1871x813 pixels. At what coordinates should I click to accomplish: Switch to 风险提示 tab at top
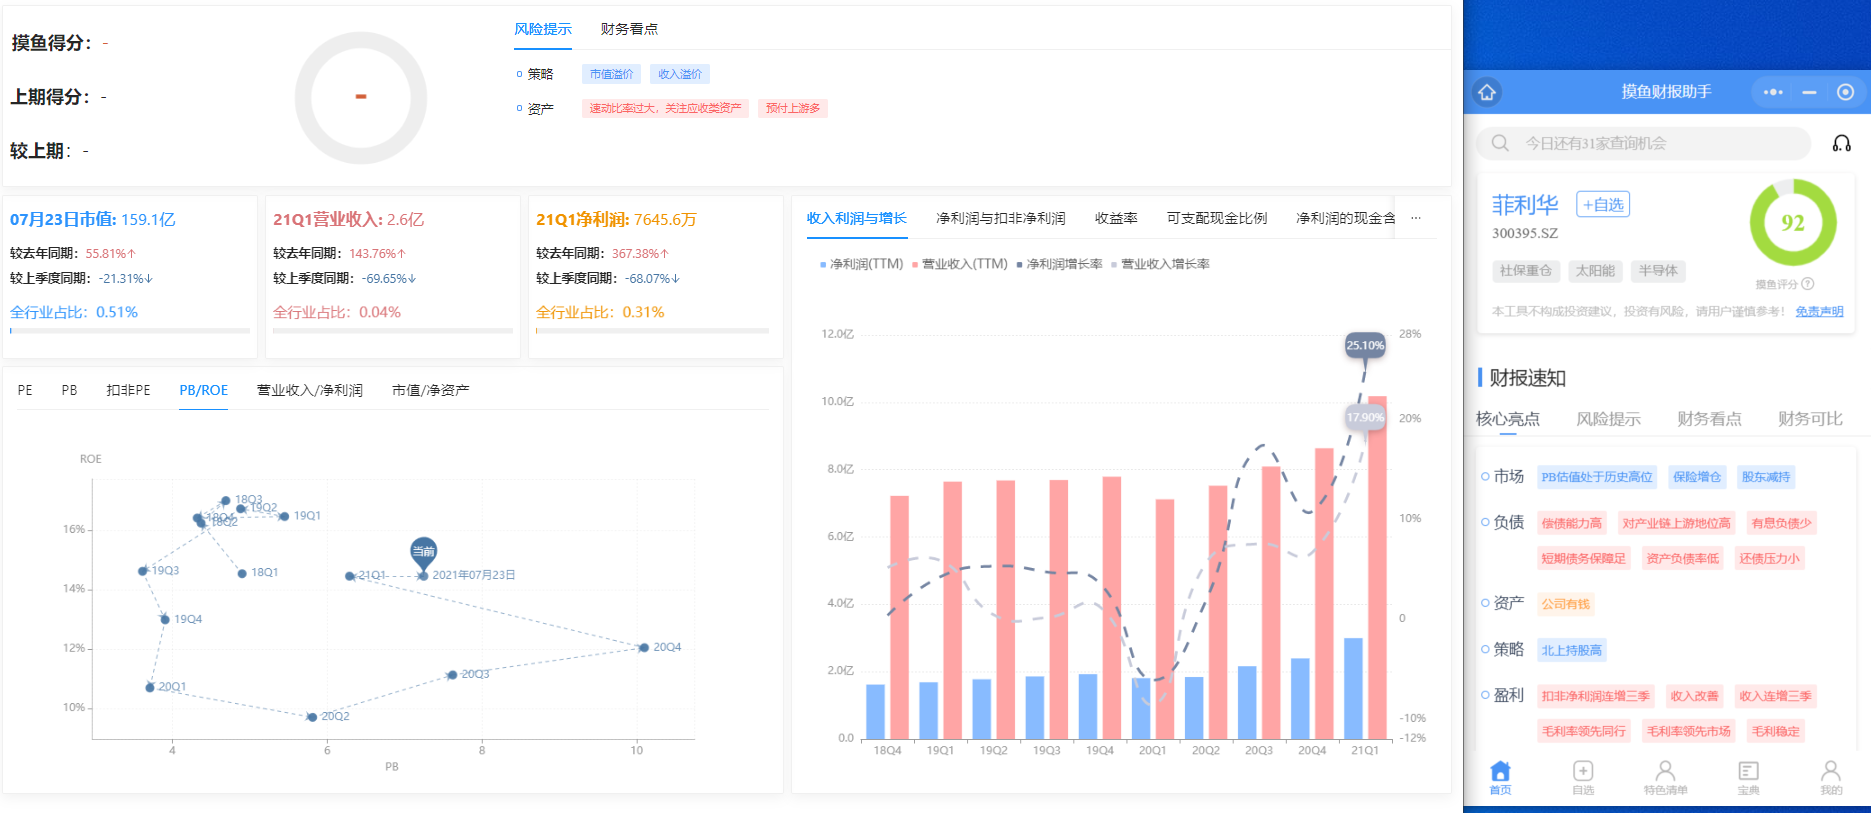pyautogui.click(x=543, y=29)
